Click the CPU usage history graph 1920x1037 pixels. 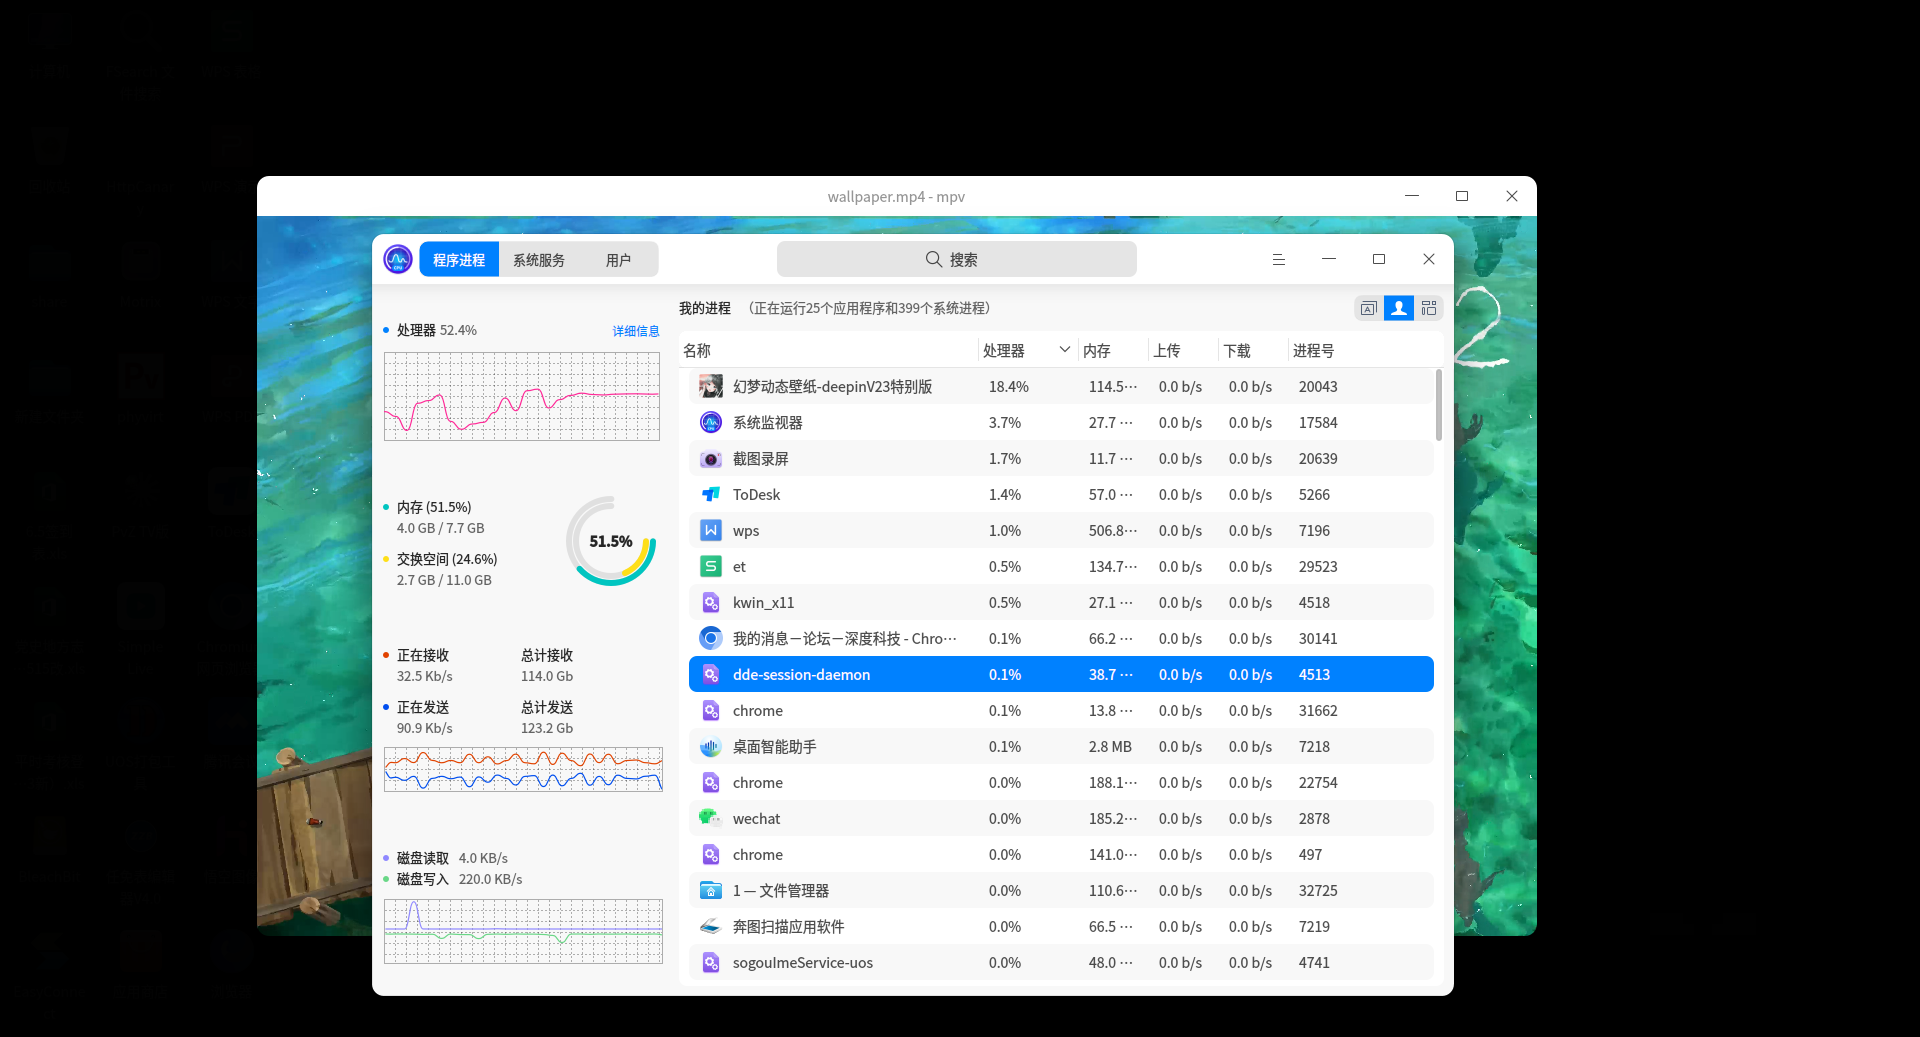click(x=522, y=396)
